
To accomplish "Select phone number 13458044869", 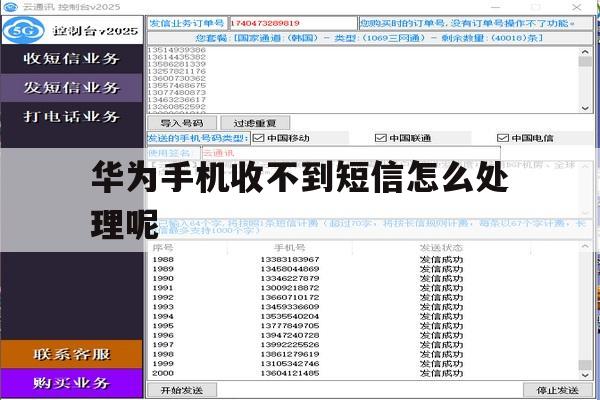I will pyautogui.click(x=290, y=269).
